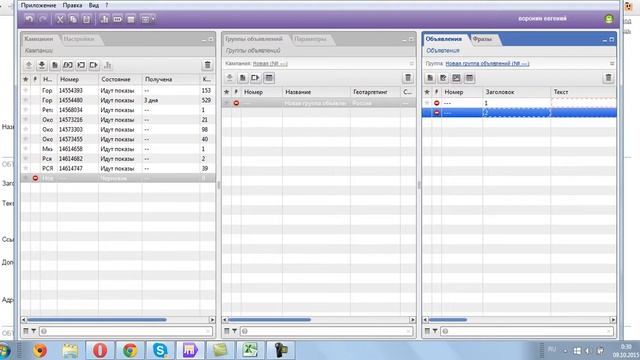Click user avatar icon near account name
The height and width of the screenshot is (360, 640).
(x=609, y=19)
